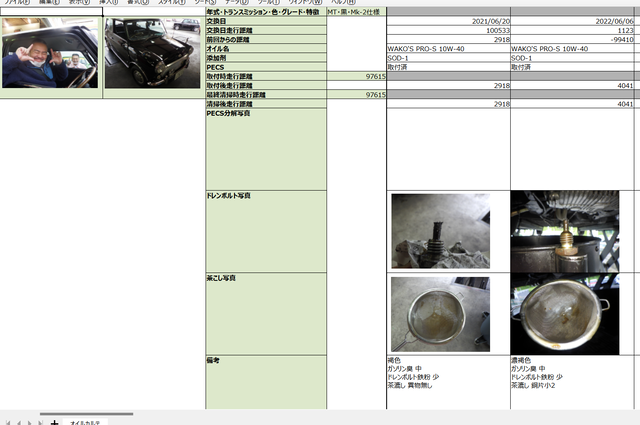Select the 交換日走行距離 label cell
640x425 pixels.
[266, 30]
